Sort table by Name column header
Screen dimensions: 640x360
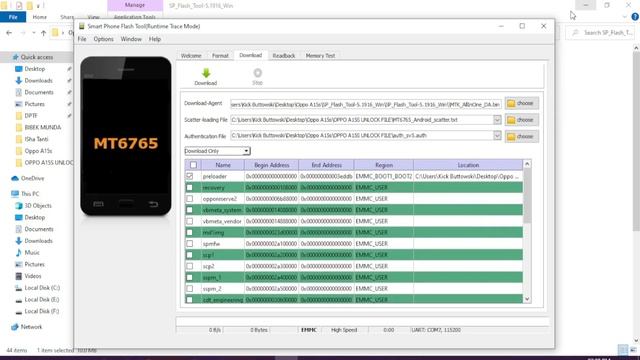click(223, 165)
